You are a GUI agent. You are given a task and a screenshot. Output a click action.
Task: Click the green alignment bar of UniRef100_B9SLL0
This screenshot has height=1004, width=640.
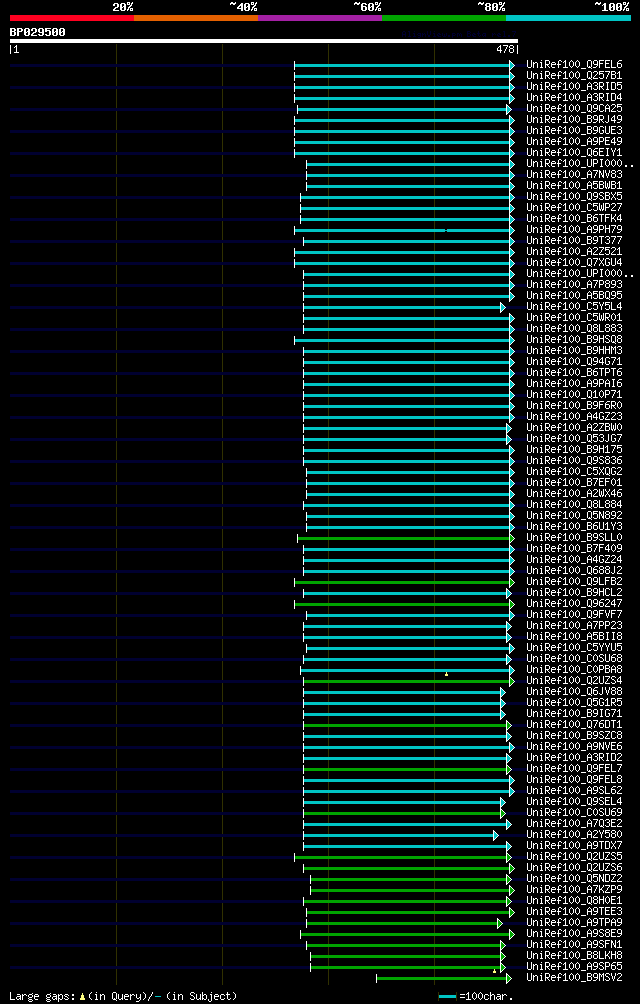click(x=406, y=538)
